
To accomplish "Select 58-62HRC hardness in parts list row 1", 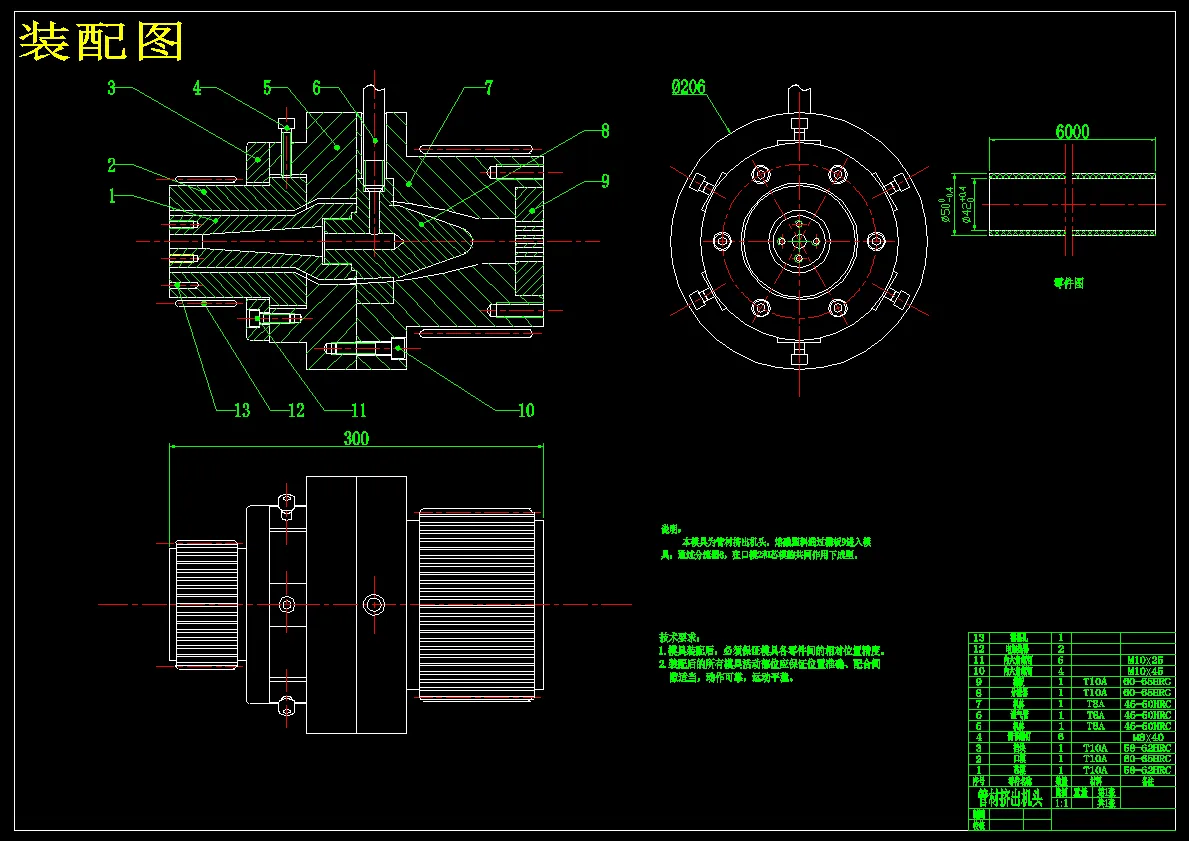I will coord(1147,770).
